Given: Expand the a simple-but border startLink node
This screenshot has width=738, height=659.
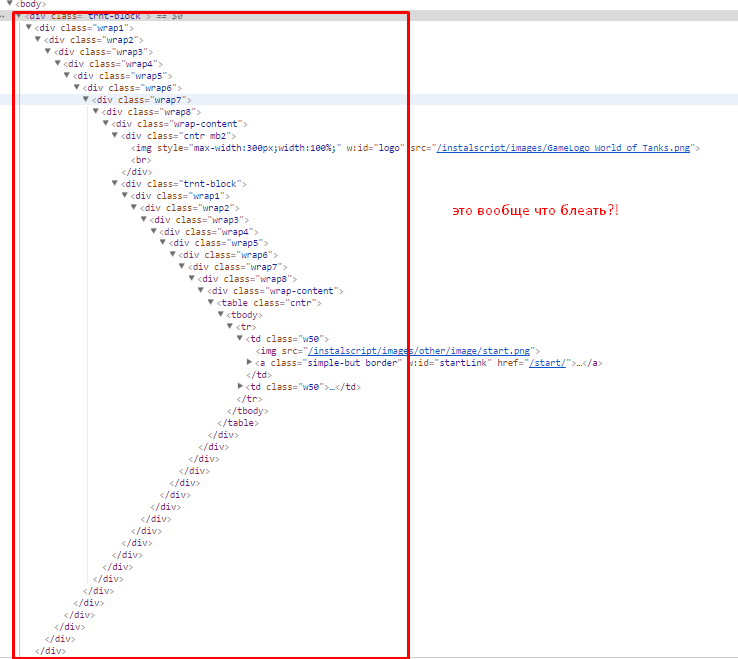Looking at the screenshot, I should (x=249, y=362).
